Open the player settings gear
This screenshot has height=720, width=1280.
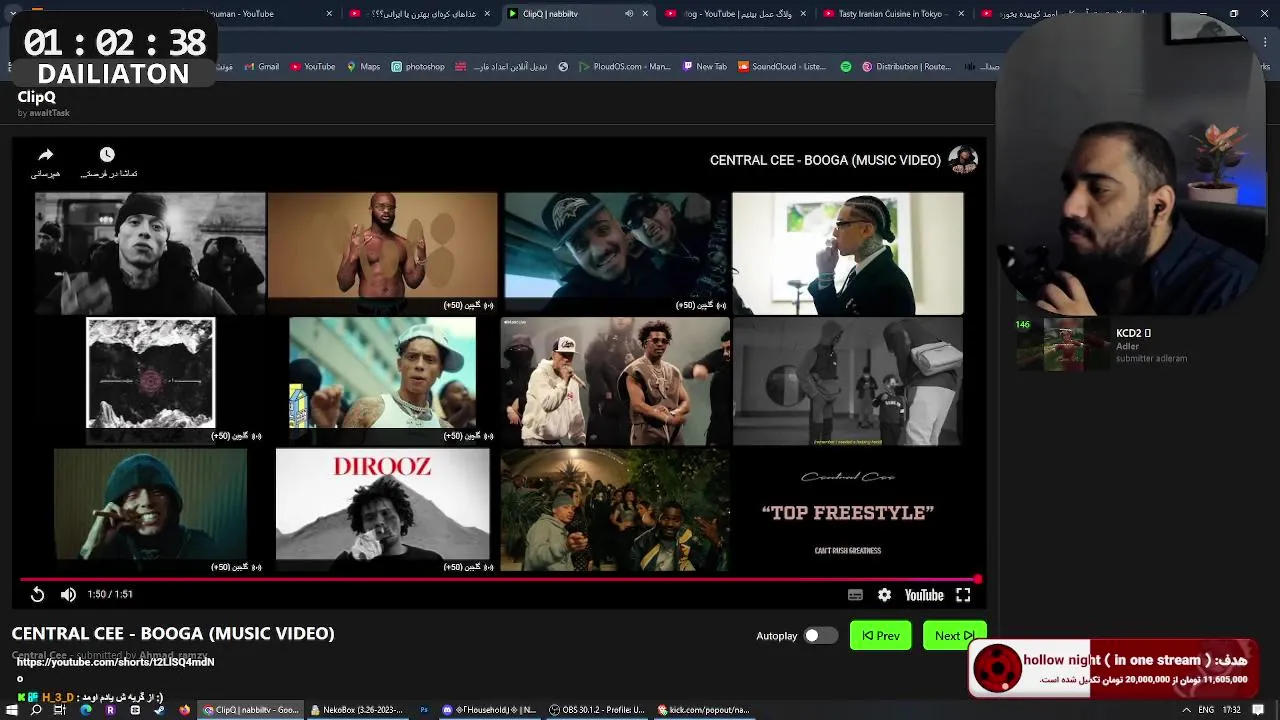pyautogui.click(x=884, y=595)
